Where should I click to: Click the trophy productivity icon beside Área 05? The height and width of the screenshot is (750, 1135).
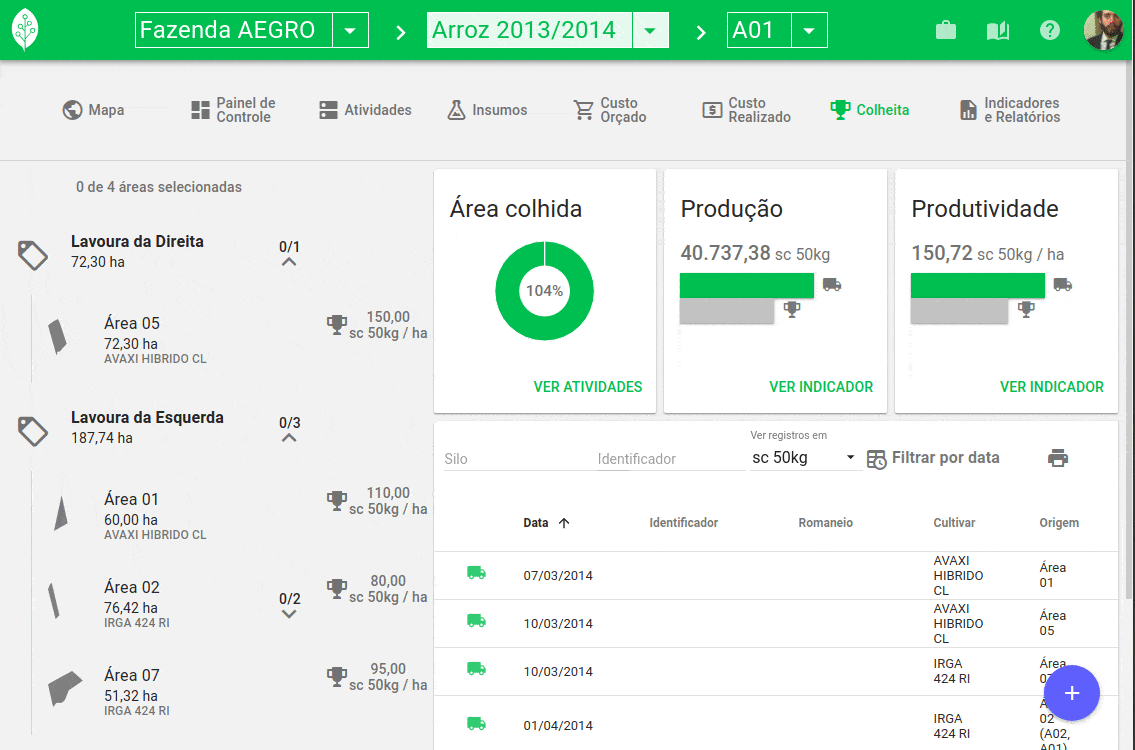[334, 324]
